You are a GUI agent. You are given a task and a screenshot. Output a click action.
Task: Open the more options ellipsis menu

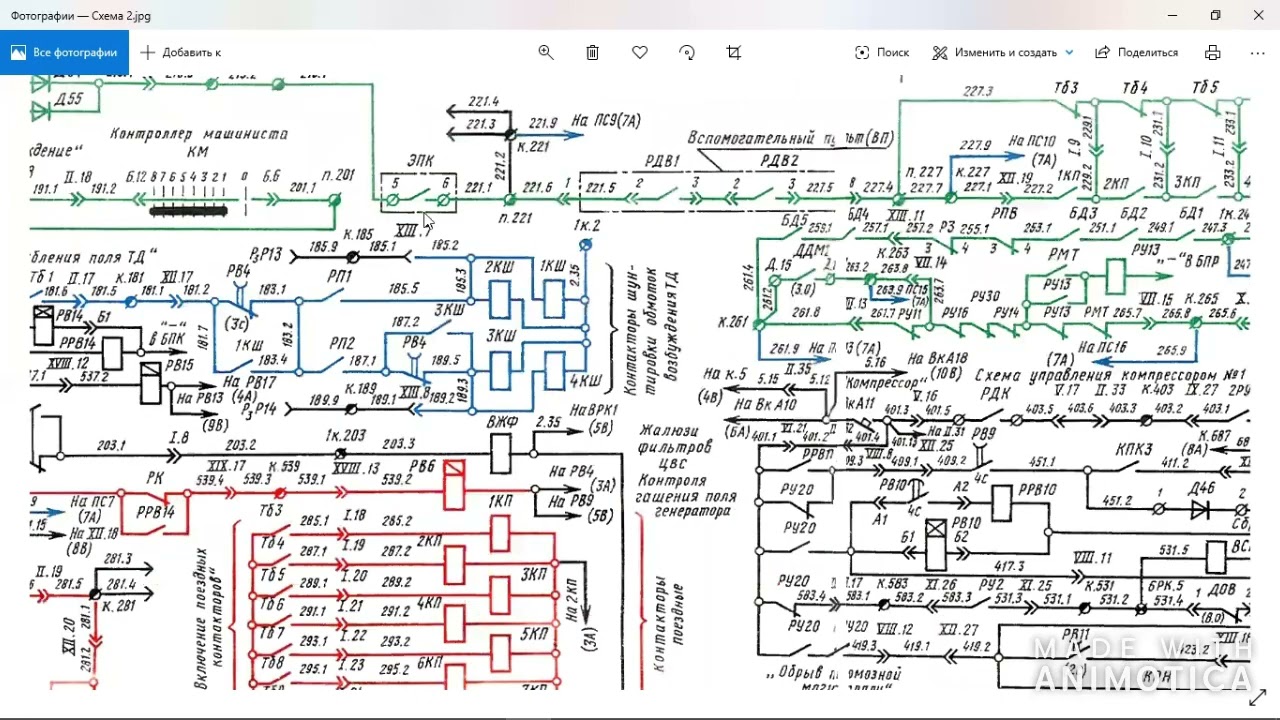click(x=1258, y=52)
